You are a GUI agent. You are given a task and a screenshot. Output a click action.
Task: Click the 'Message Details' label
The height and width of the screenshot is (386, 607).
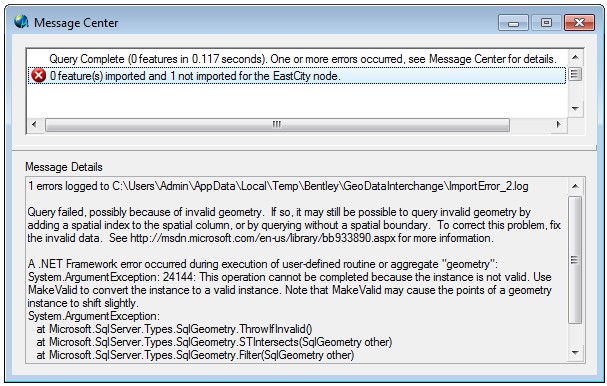(64, 167)
